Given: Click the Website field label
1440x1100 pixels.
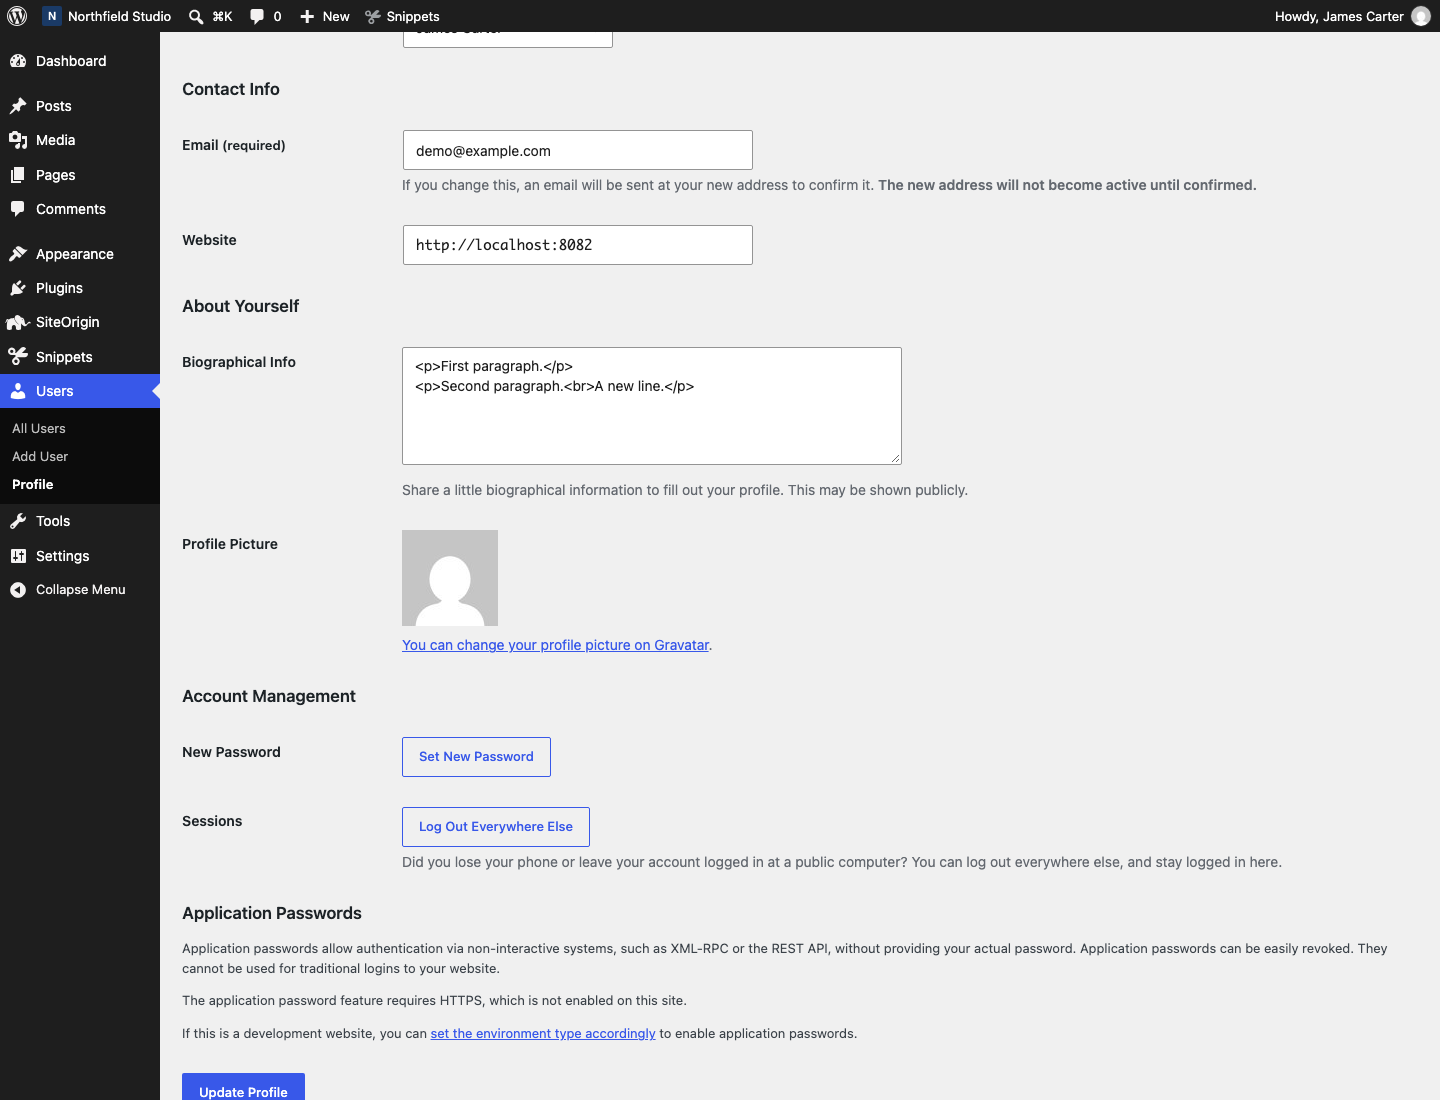Looking at the screenshot, I should tap(209, 240).
